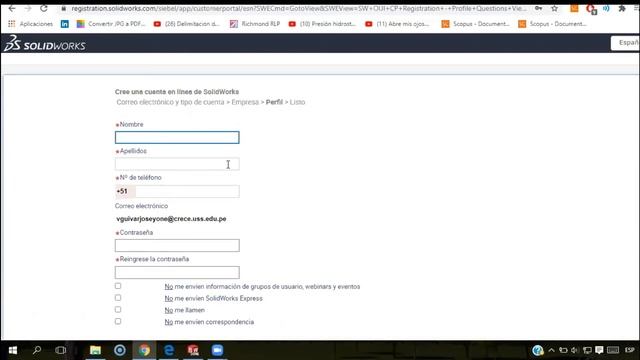This screenshot has width=640, height=360.
Task: Click the Apellidos input field
Action: [177, 164]
